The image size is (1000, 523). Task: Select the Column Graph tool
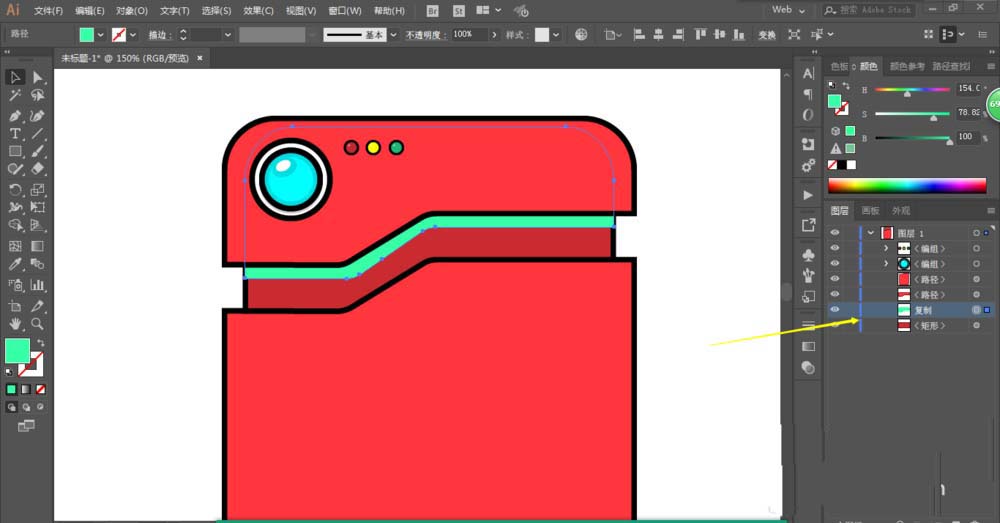(x=38, y=285)
